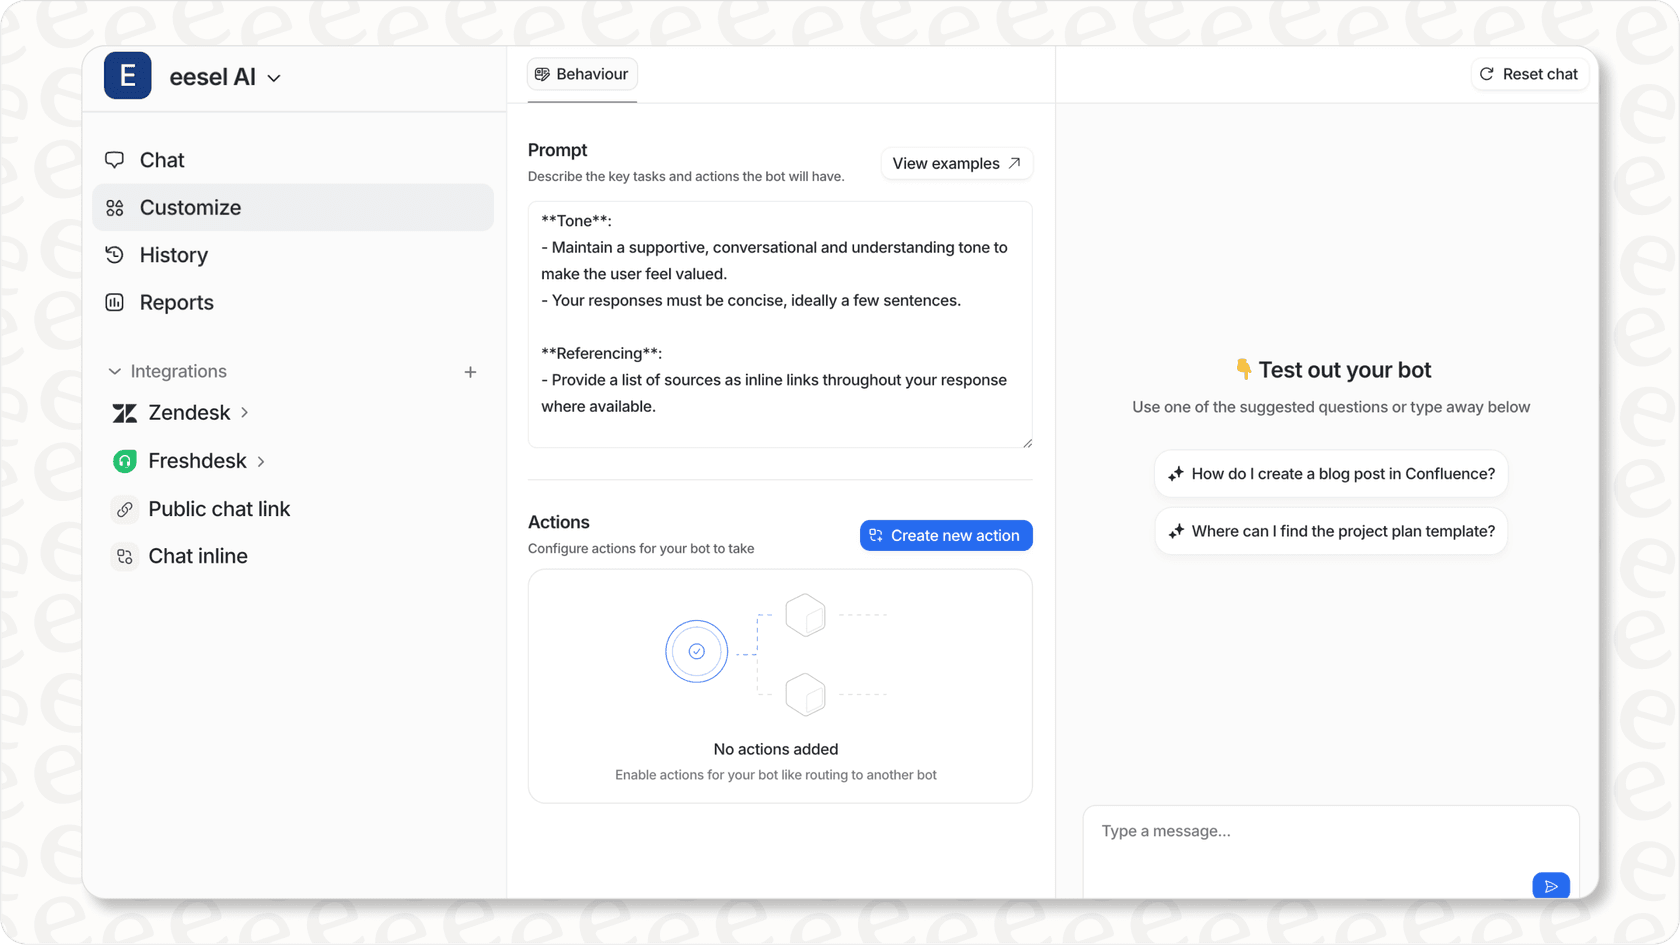Expand the Zendesk integration chevron

tap(245, 412)
